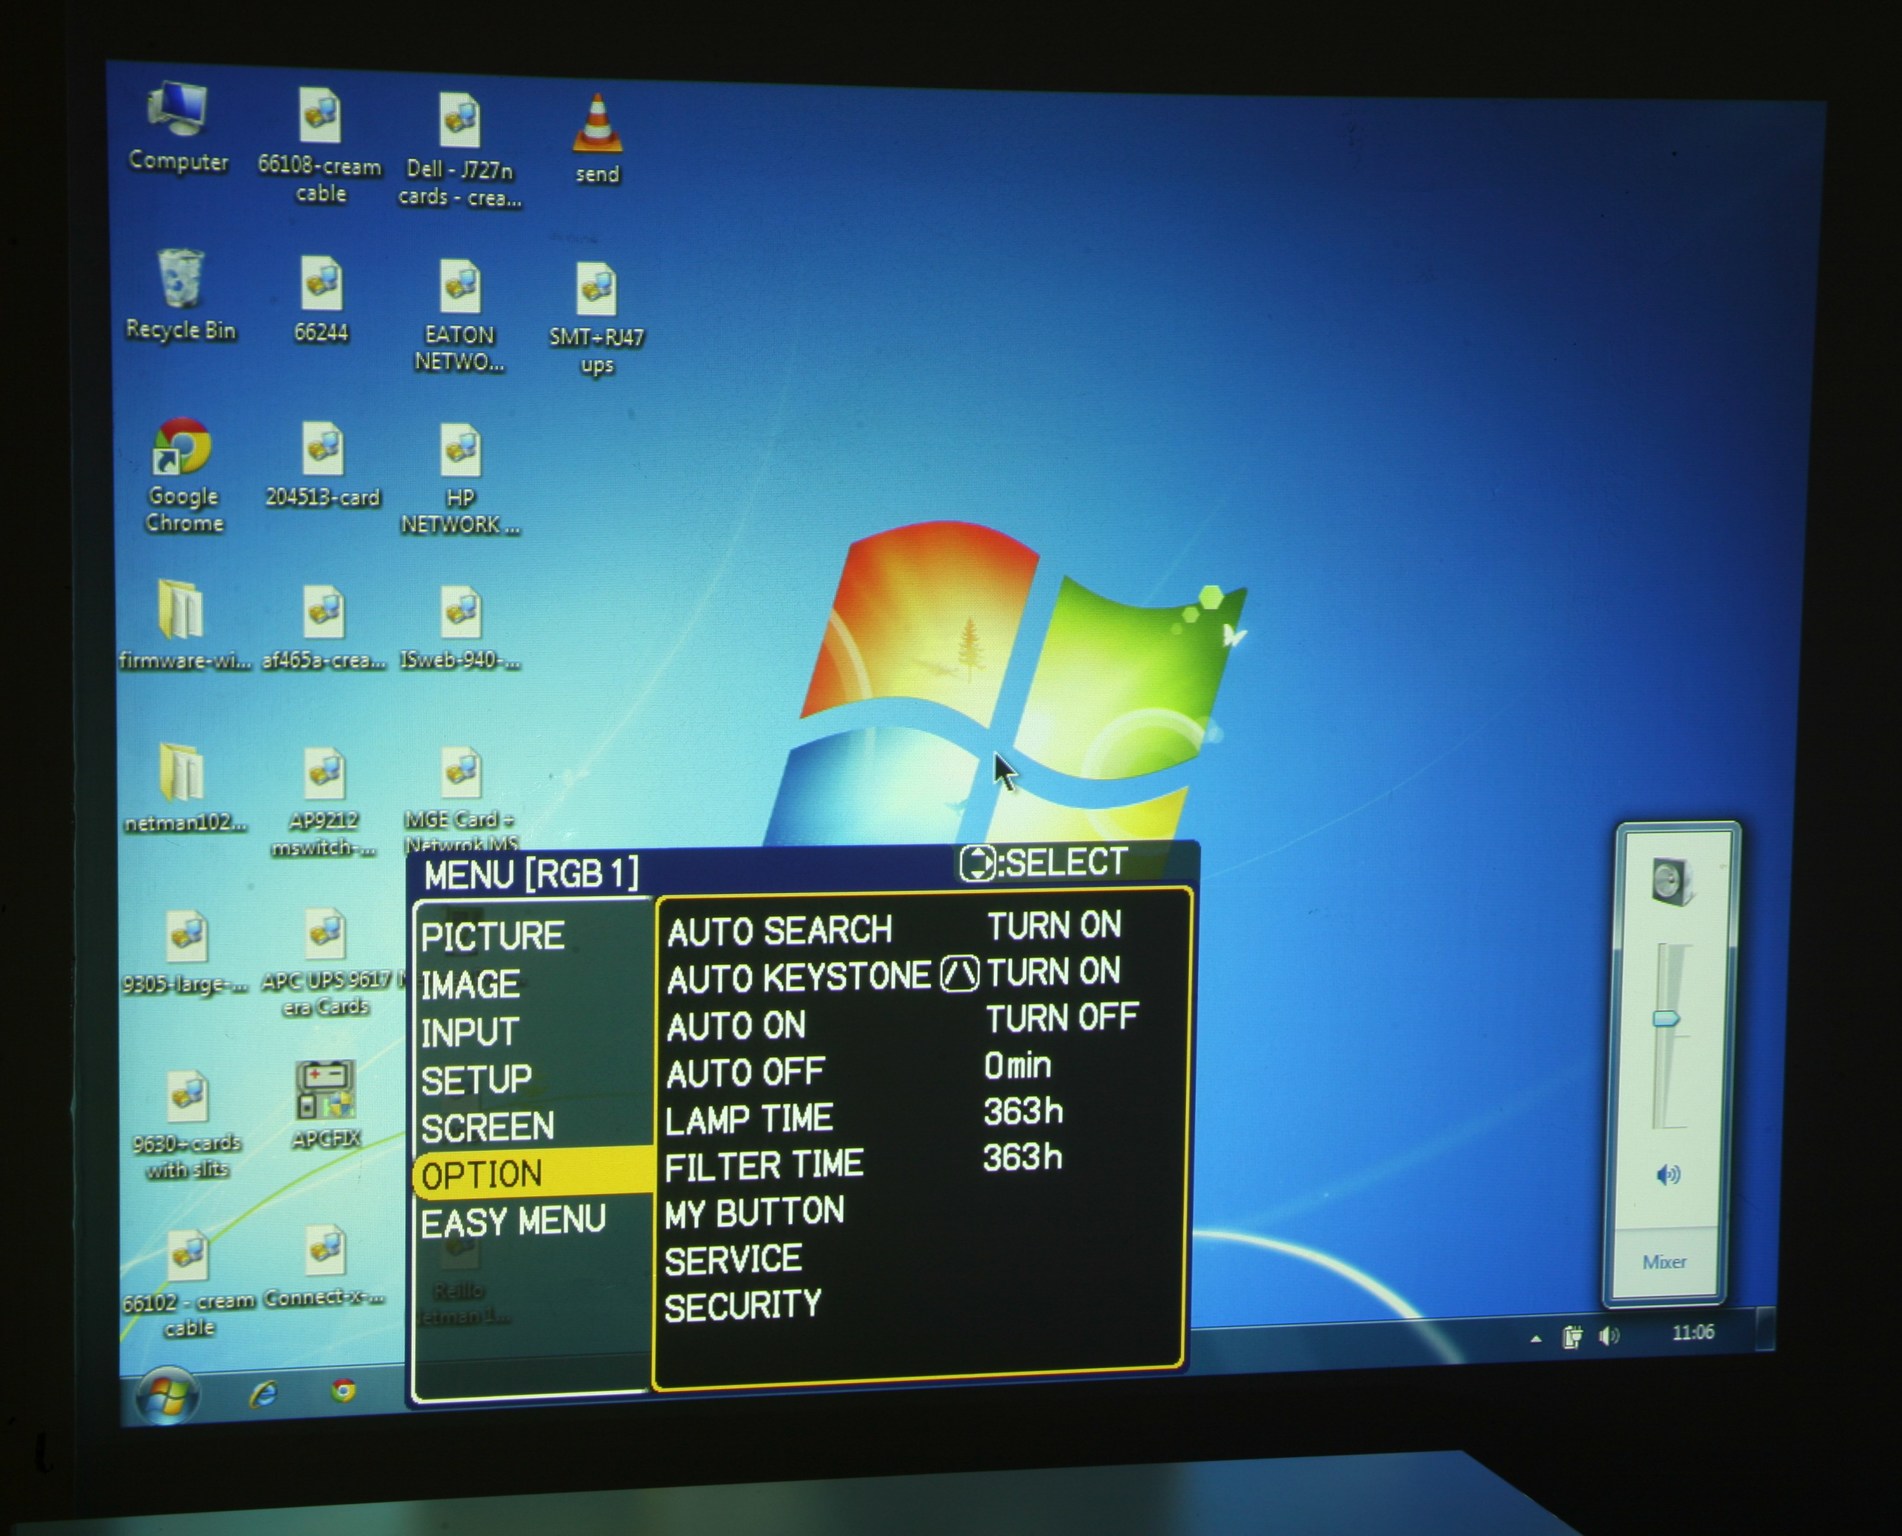Open the HP NETWORK... shortcut

[459, 480]
